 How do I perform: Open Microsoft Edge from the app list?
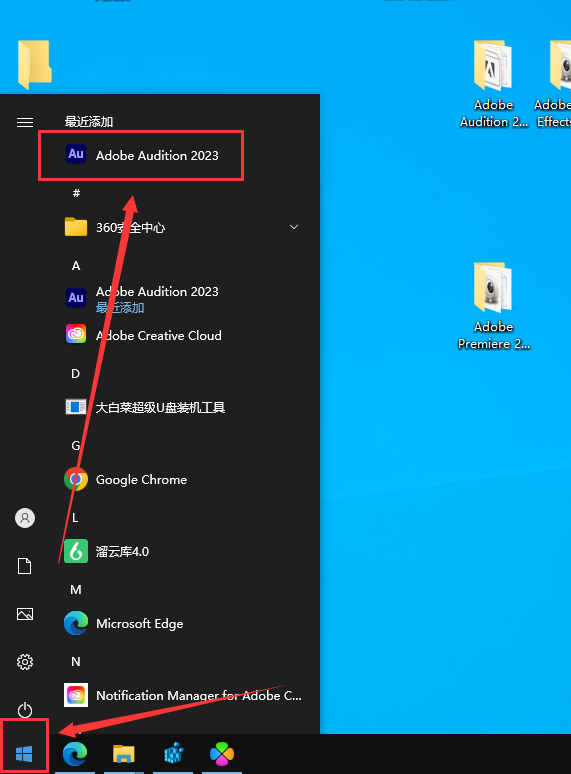[x=185, y=623]
